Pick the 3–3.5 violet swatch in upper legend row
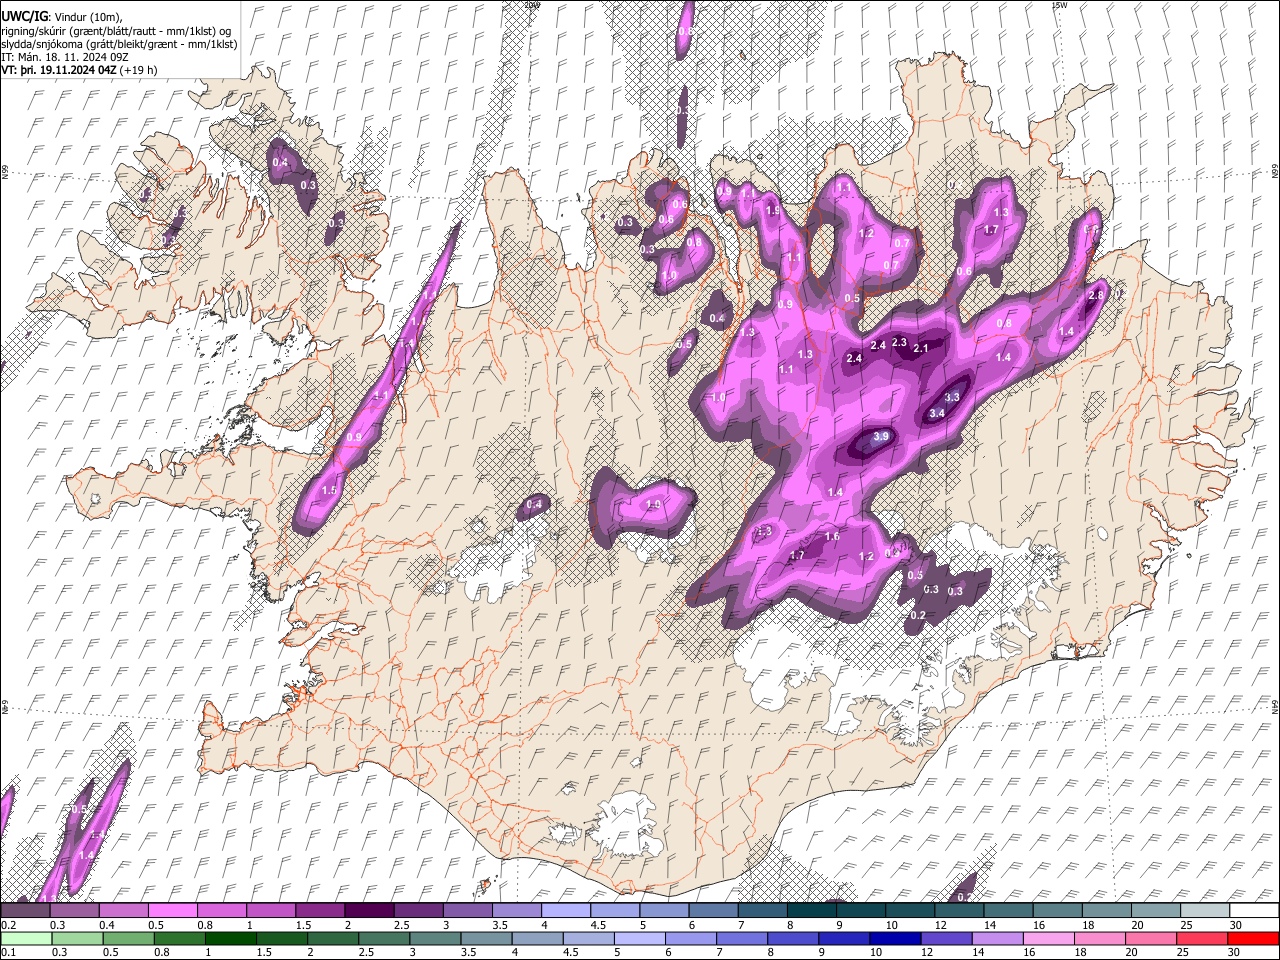 click(466, 910)
